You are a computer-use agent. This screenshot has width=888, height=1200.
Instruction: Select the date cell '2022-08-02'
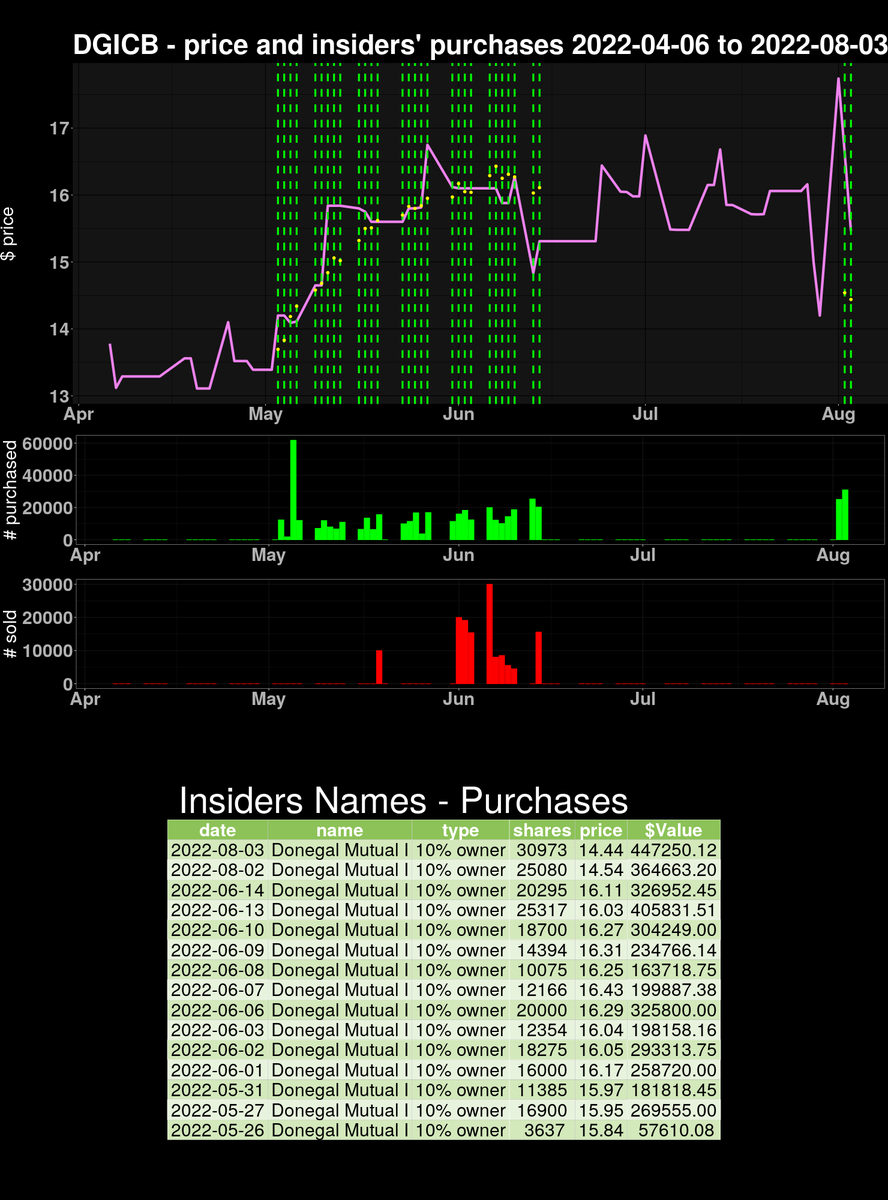point(218,870)
